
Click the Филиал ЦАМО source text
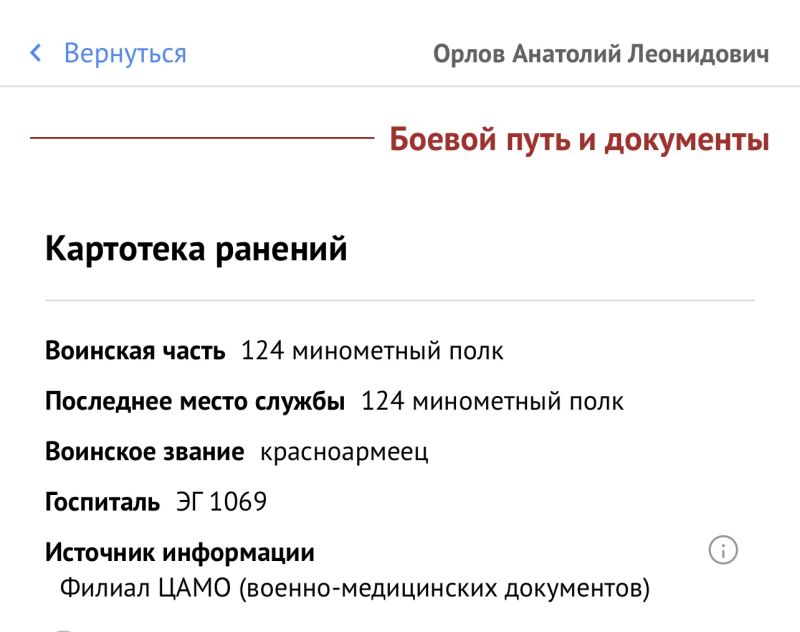[355, 588]
